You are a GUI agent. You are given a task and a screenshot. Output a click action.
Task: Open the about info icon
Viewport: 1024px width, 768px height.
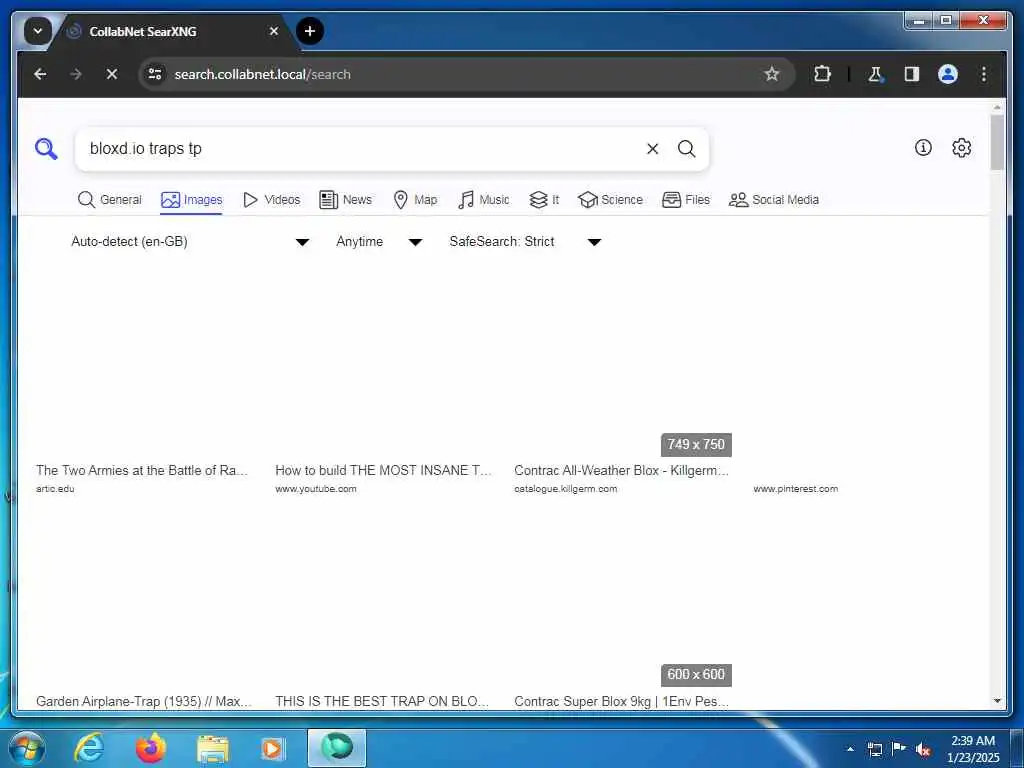pos(922,148)
